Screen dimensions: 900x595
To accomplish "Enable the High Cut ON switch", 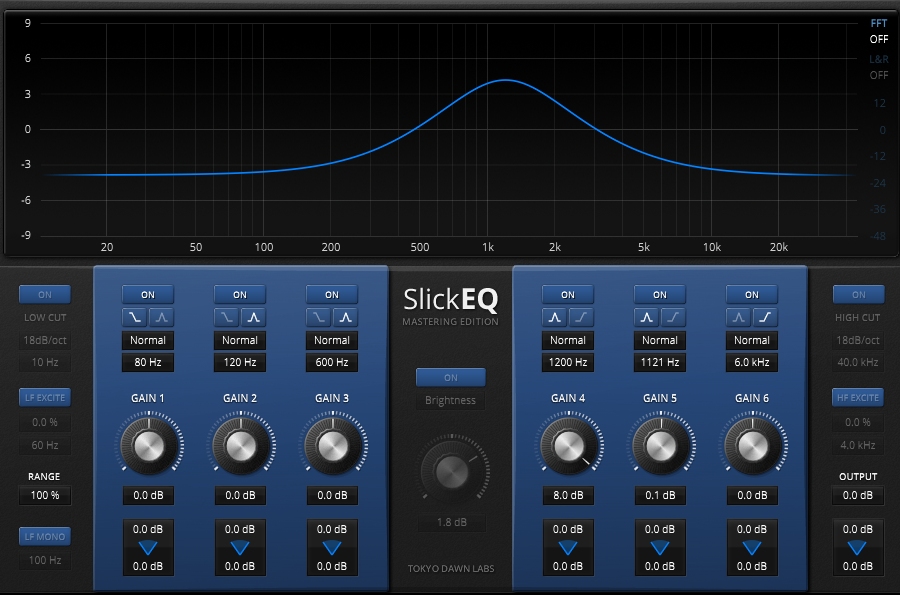I will [858, 294].
